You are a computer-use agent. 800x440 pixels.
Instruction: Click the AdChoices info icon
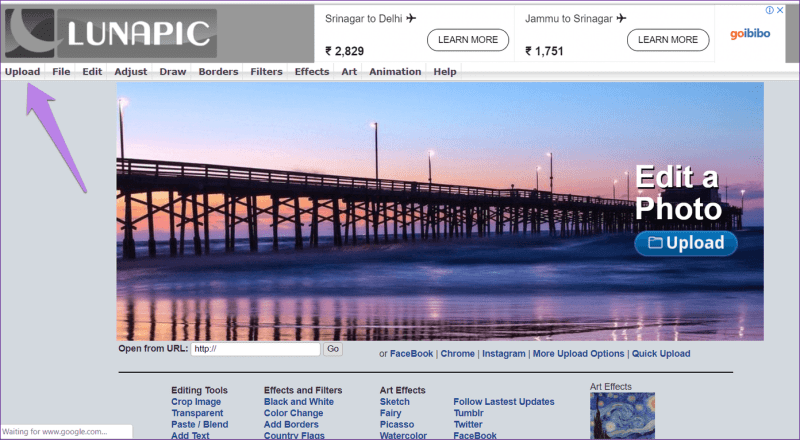[769, 11]
